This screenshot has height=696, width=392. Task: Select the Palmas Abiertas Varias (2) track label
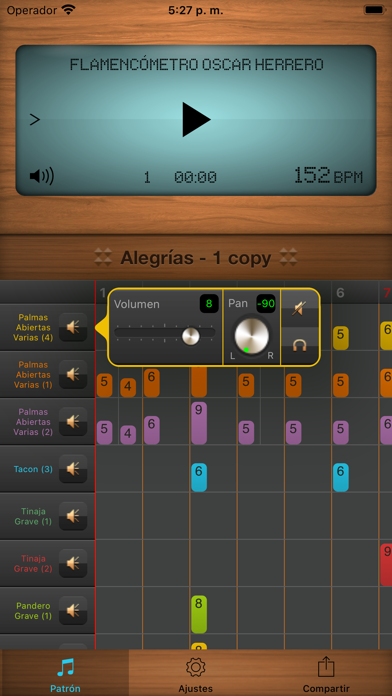coord(33,422)
